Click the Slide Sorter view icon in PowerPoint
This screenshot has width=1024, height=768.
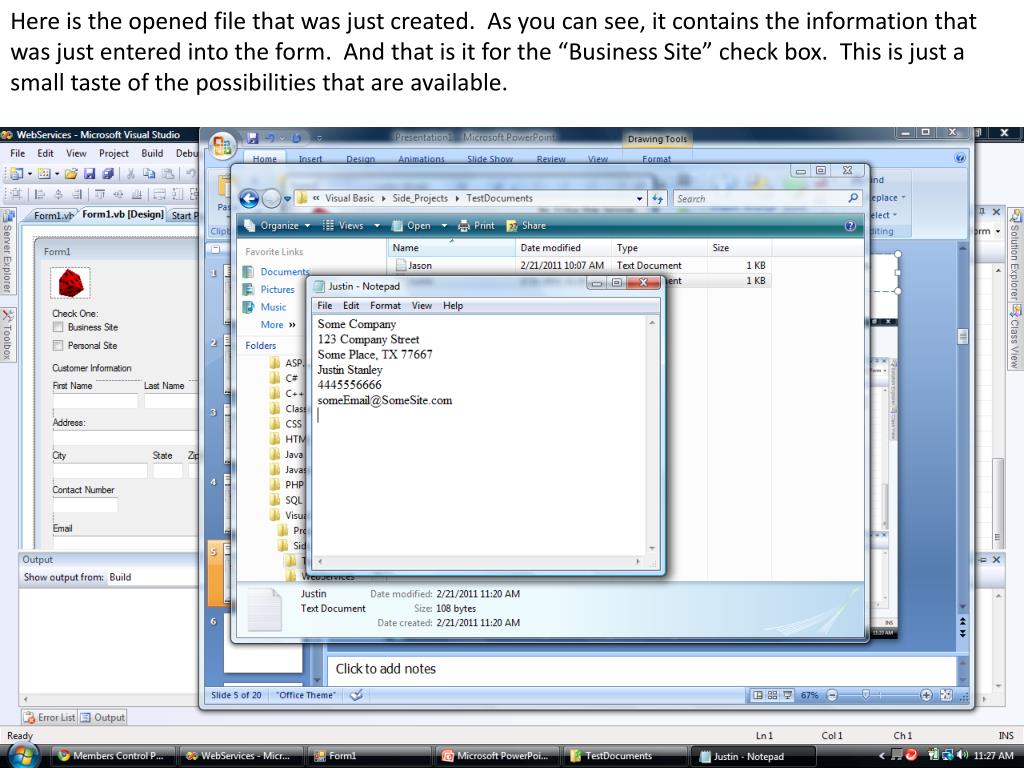(773, 696)
